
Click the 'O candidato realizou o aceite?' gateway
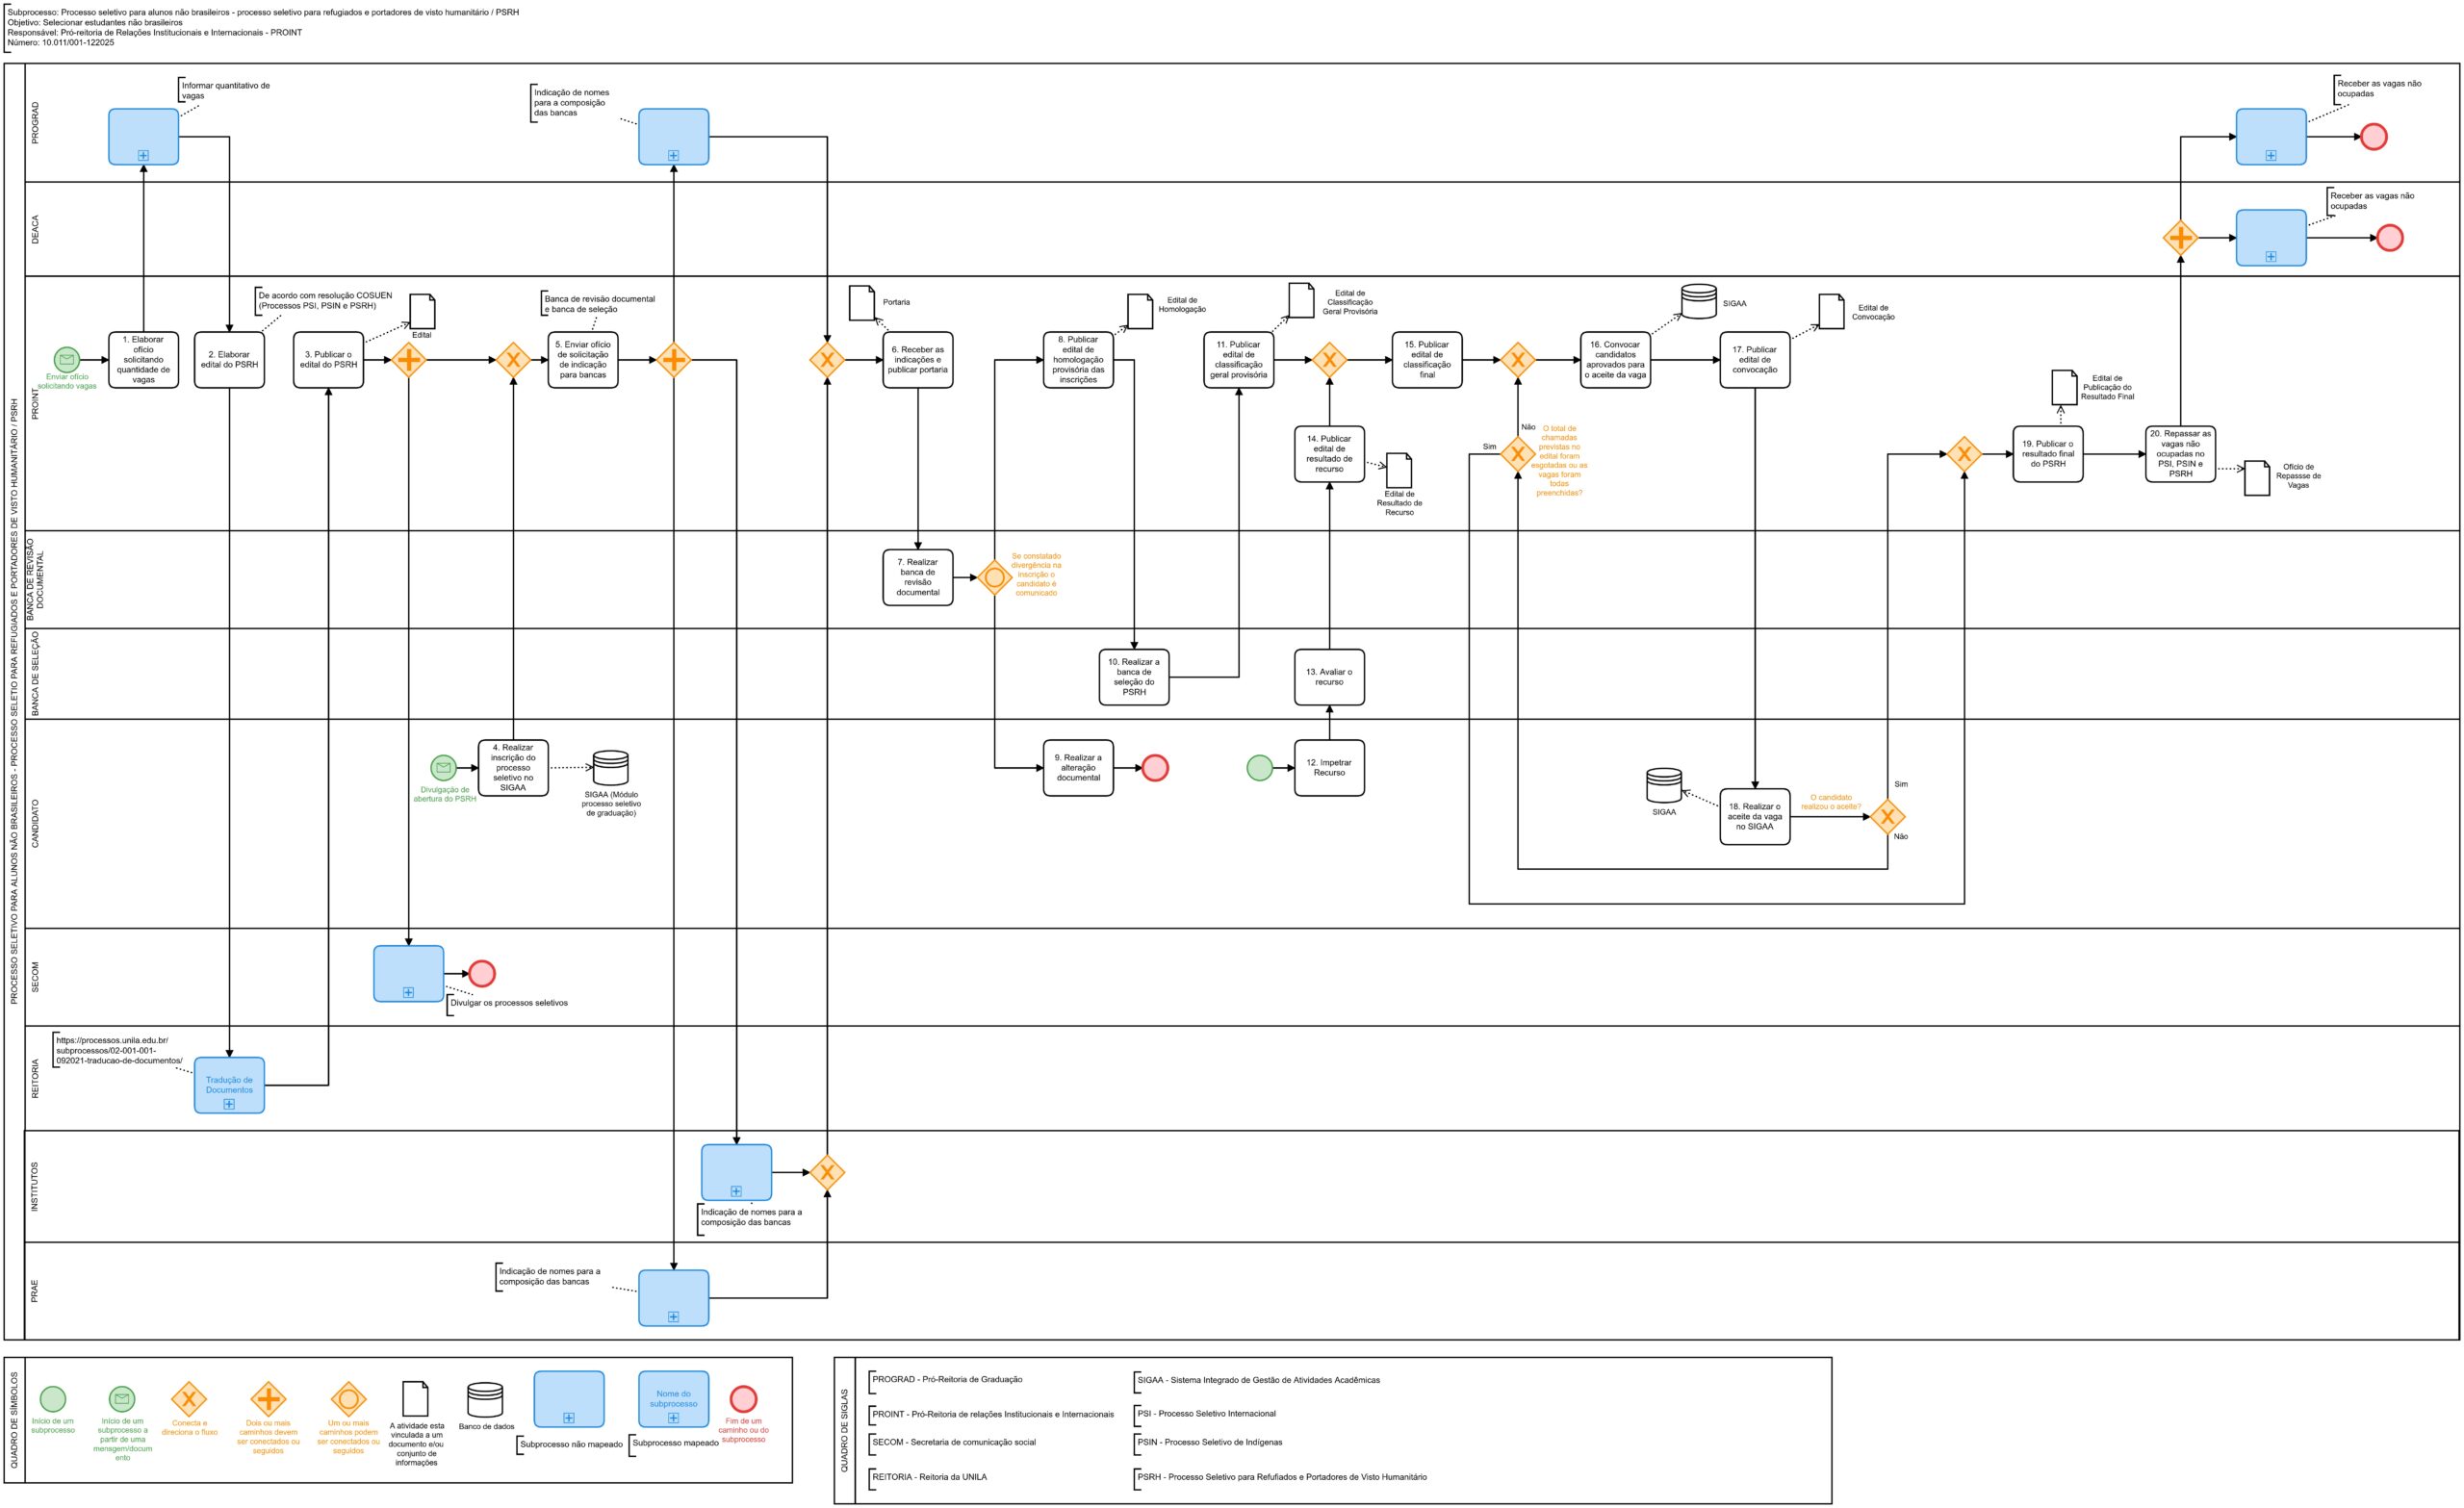(1887, 817)
